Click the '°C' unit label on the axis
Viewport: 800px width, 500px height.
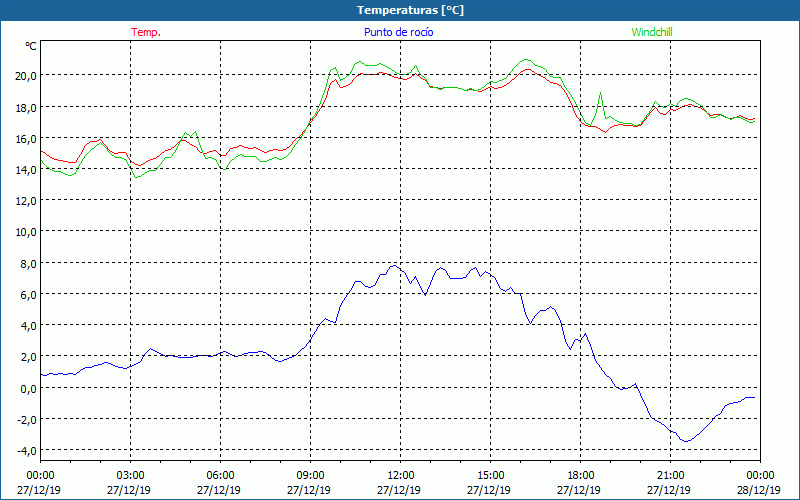point(31,46)
